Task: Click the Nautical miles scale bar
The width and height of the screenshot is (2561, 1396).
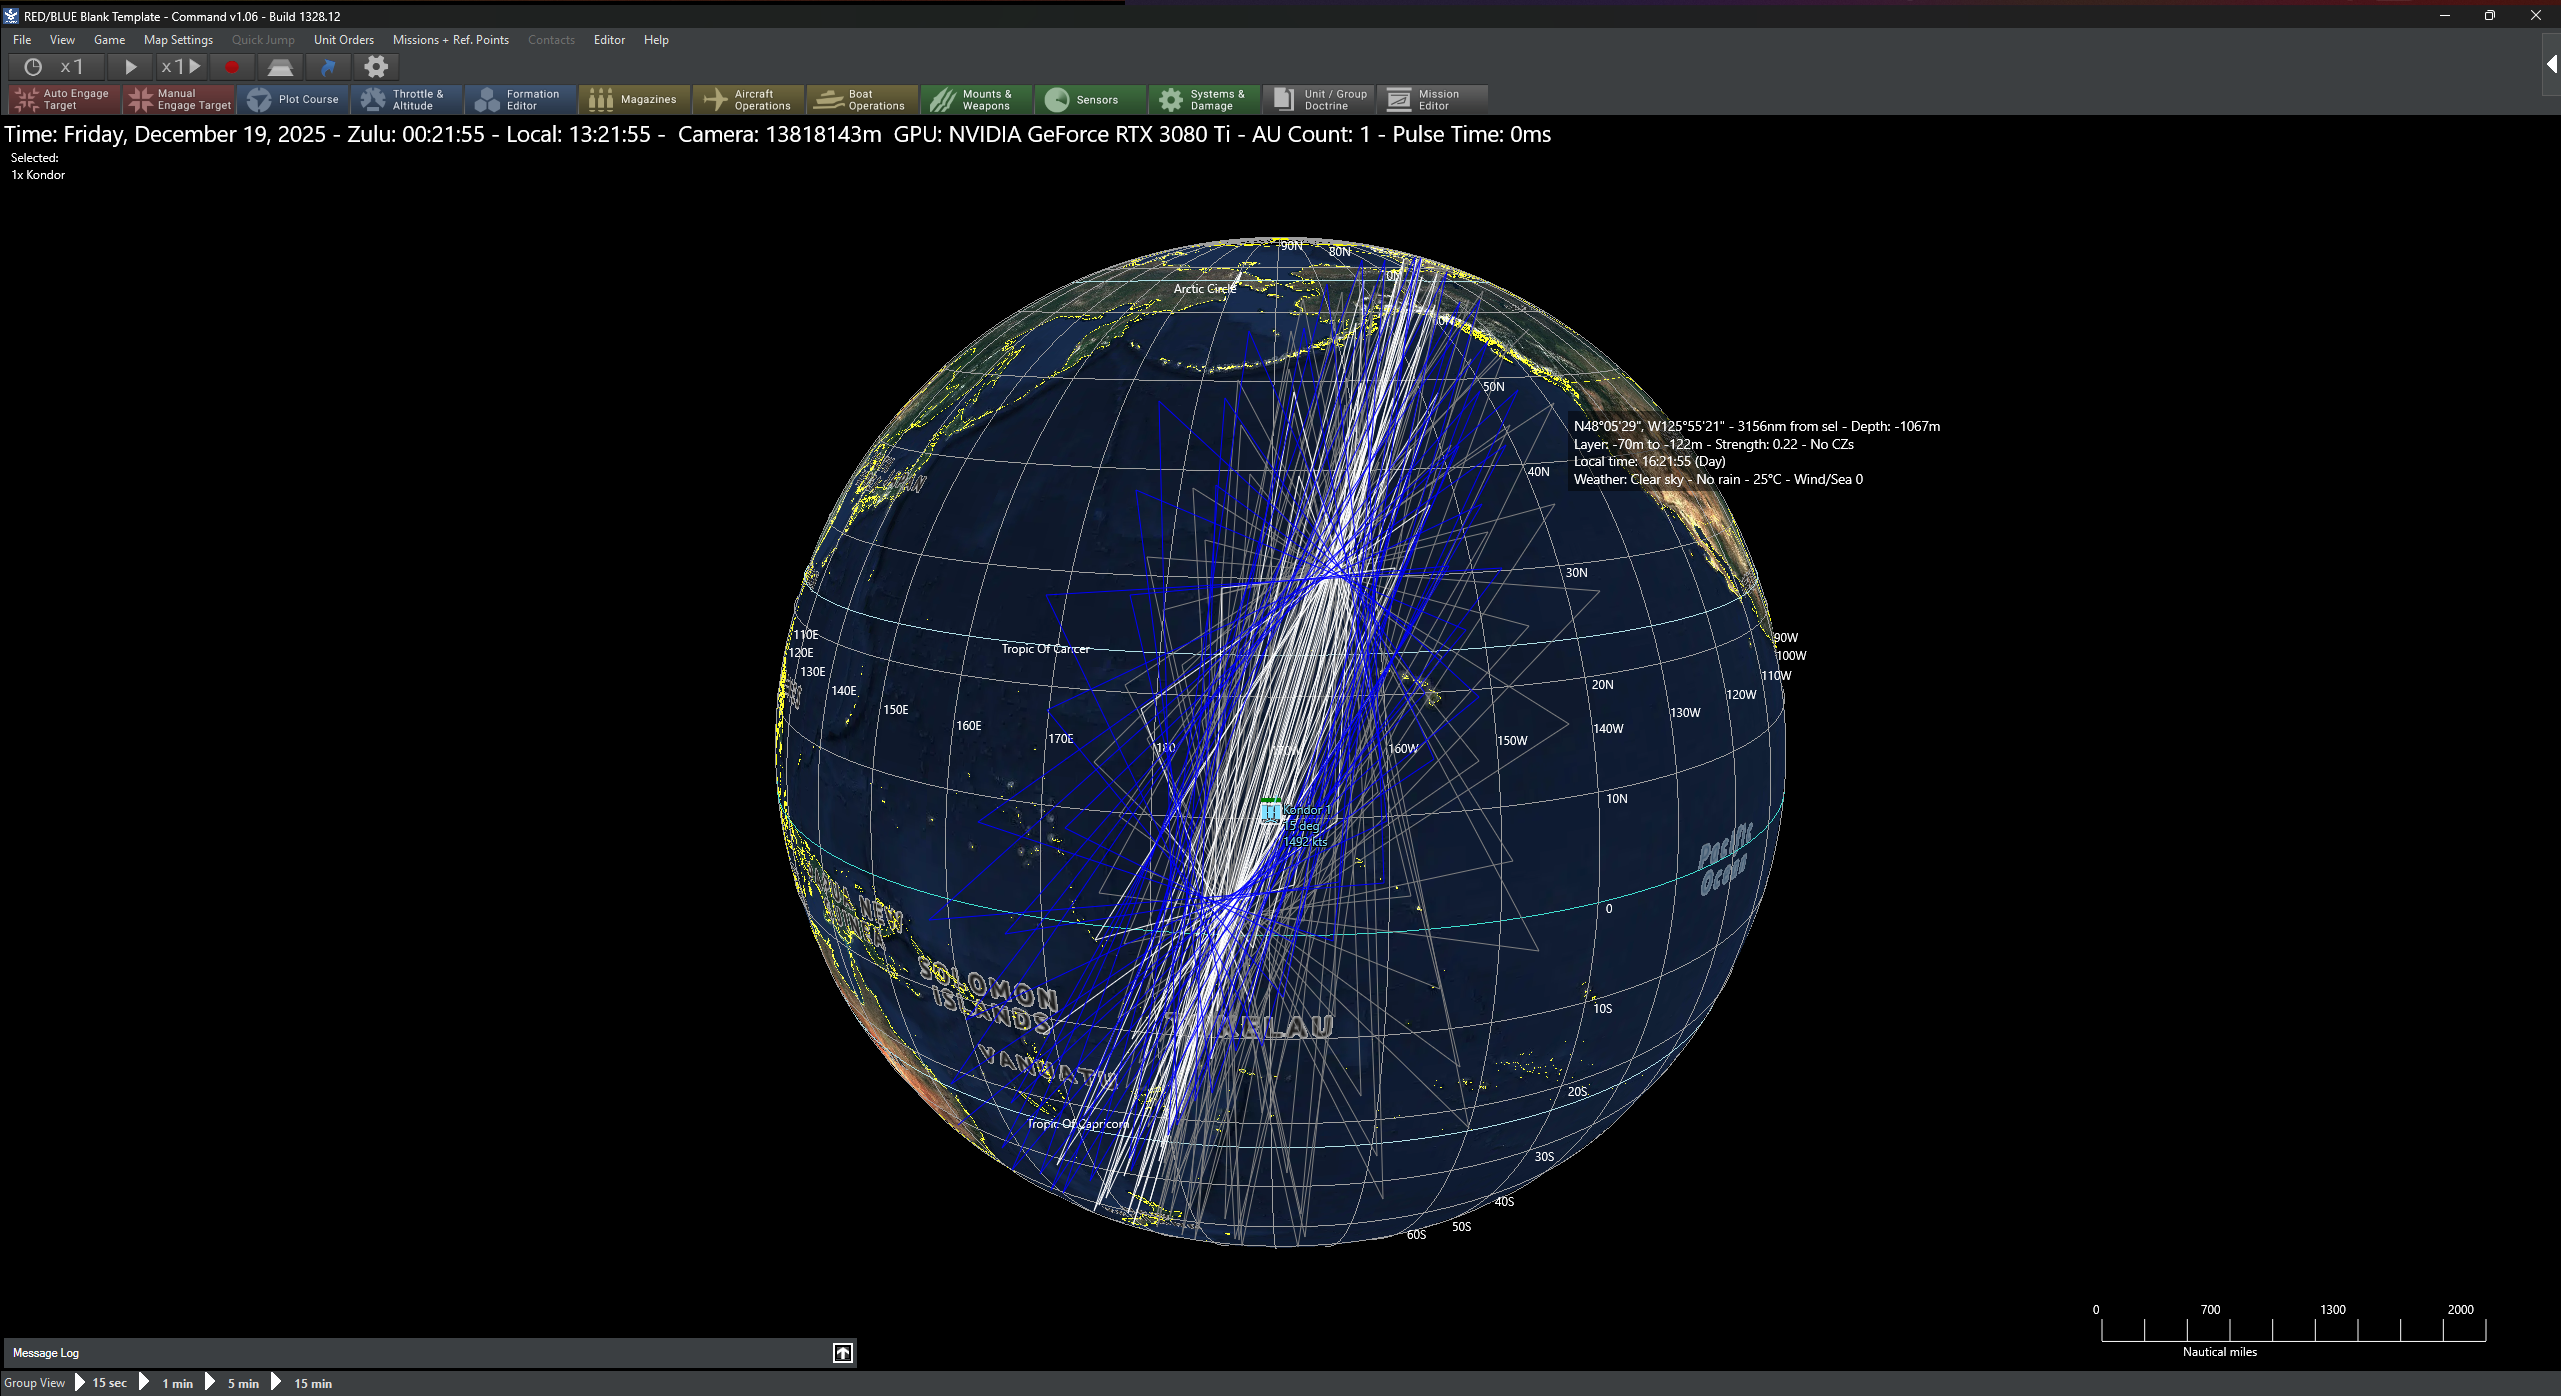Action: [x=2292, y=1330]
